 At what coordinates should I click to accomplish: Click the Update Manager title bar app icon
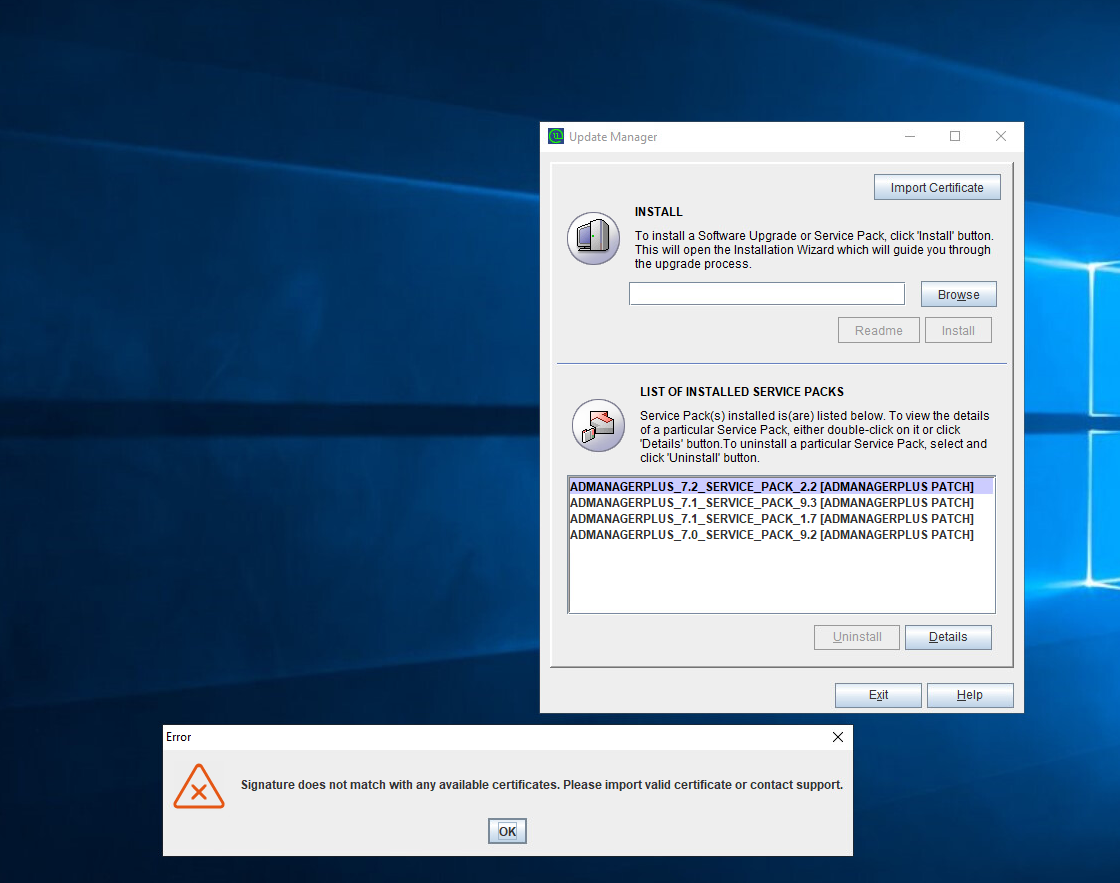tap(556, 136)
